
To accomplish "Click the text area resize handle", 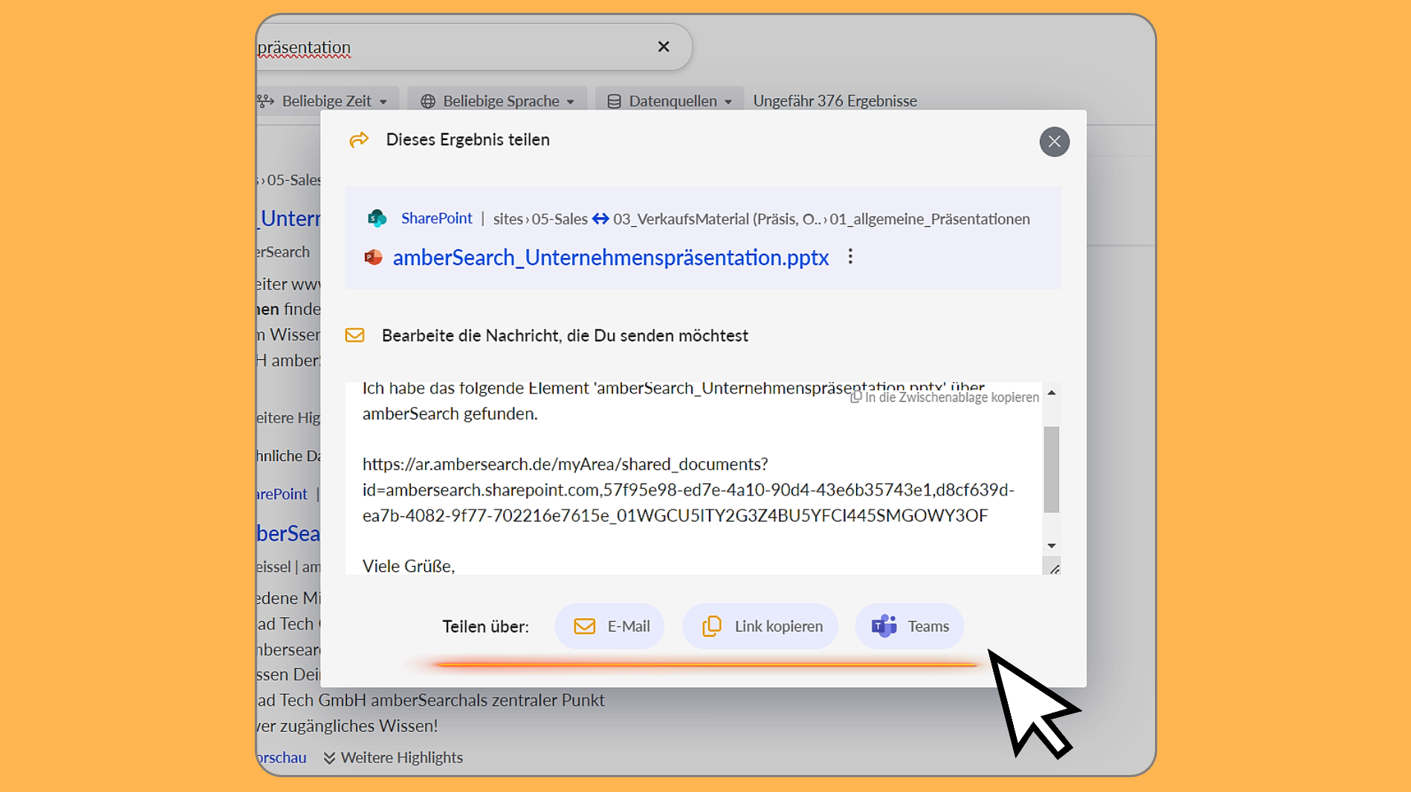I will (1053, 567).
